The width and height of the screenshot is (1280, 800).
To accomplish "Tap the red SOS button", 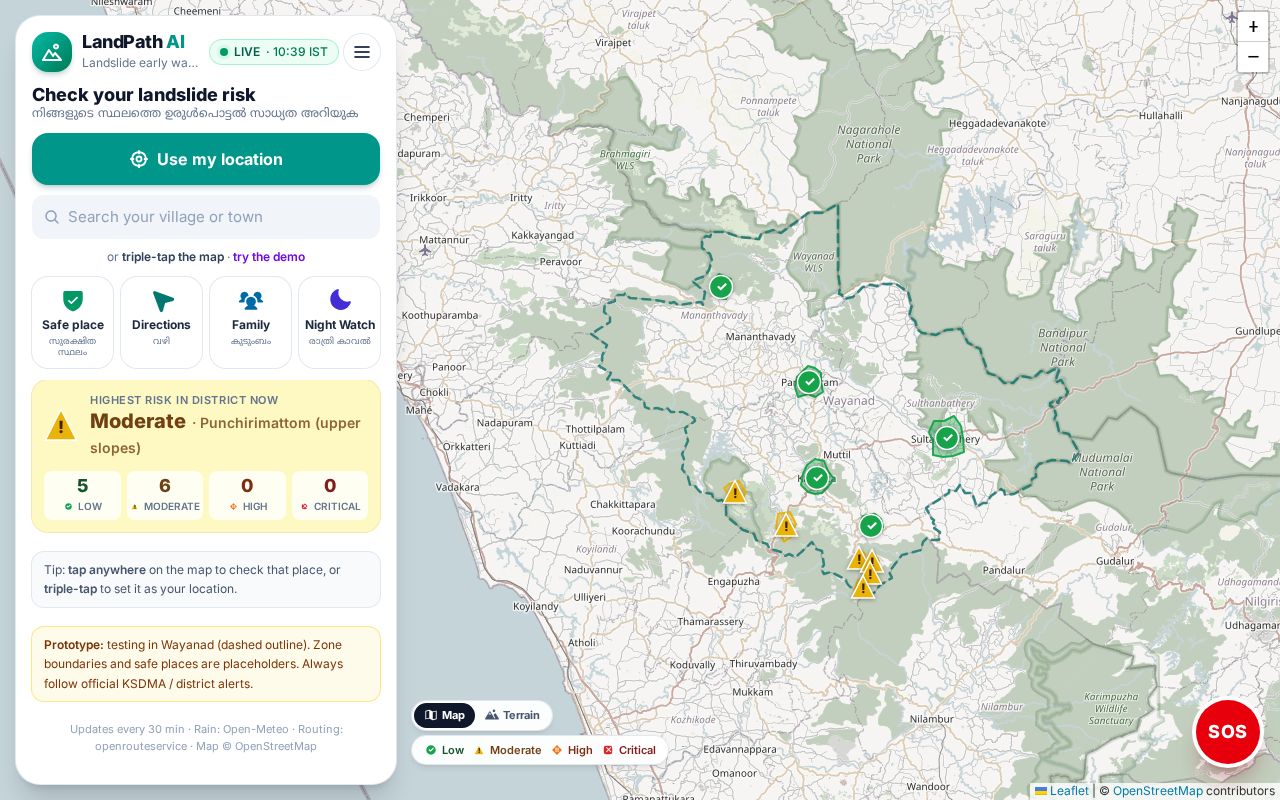I will [1227, 732].
